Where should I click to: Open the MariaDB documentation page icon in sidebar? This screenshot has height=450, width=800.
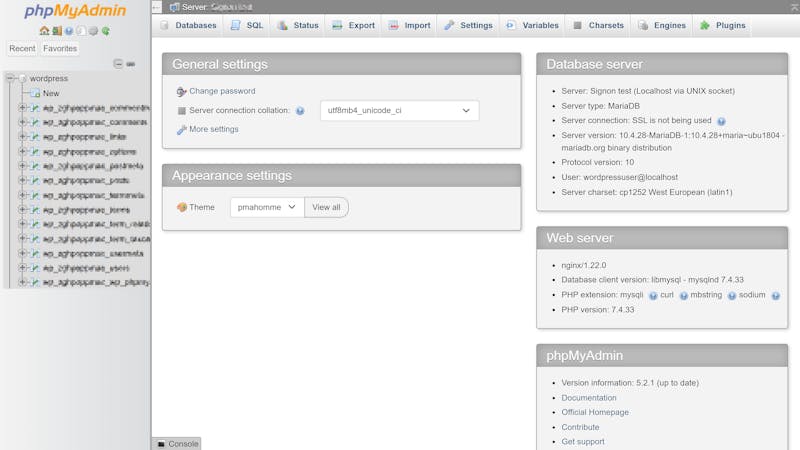(x=81, y=31)
